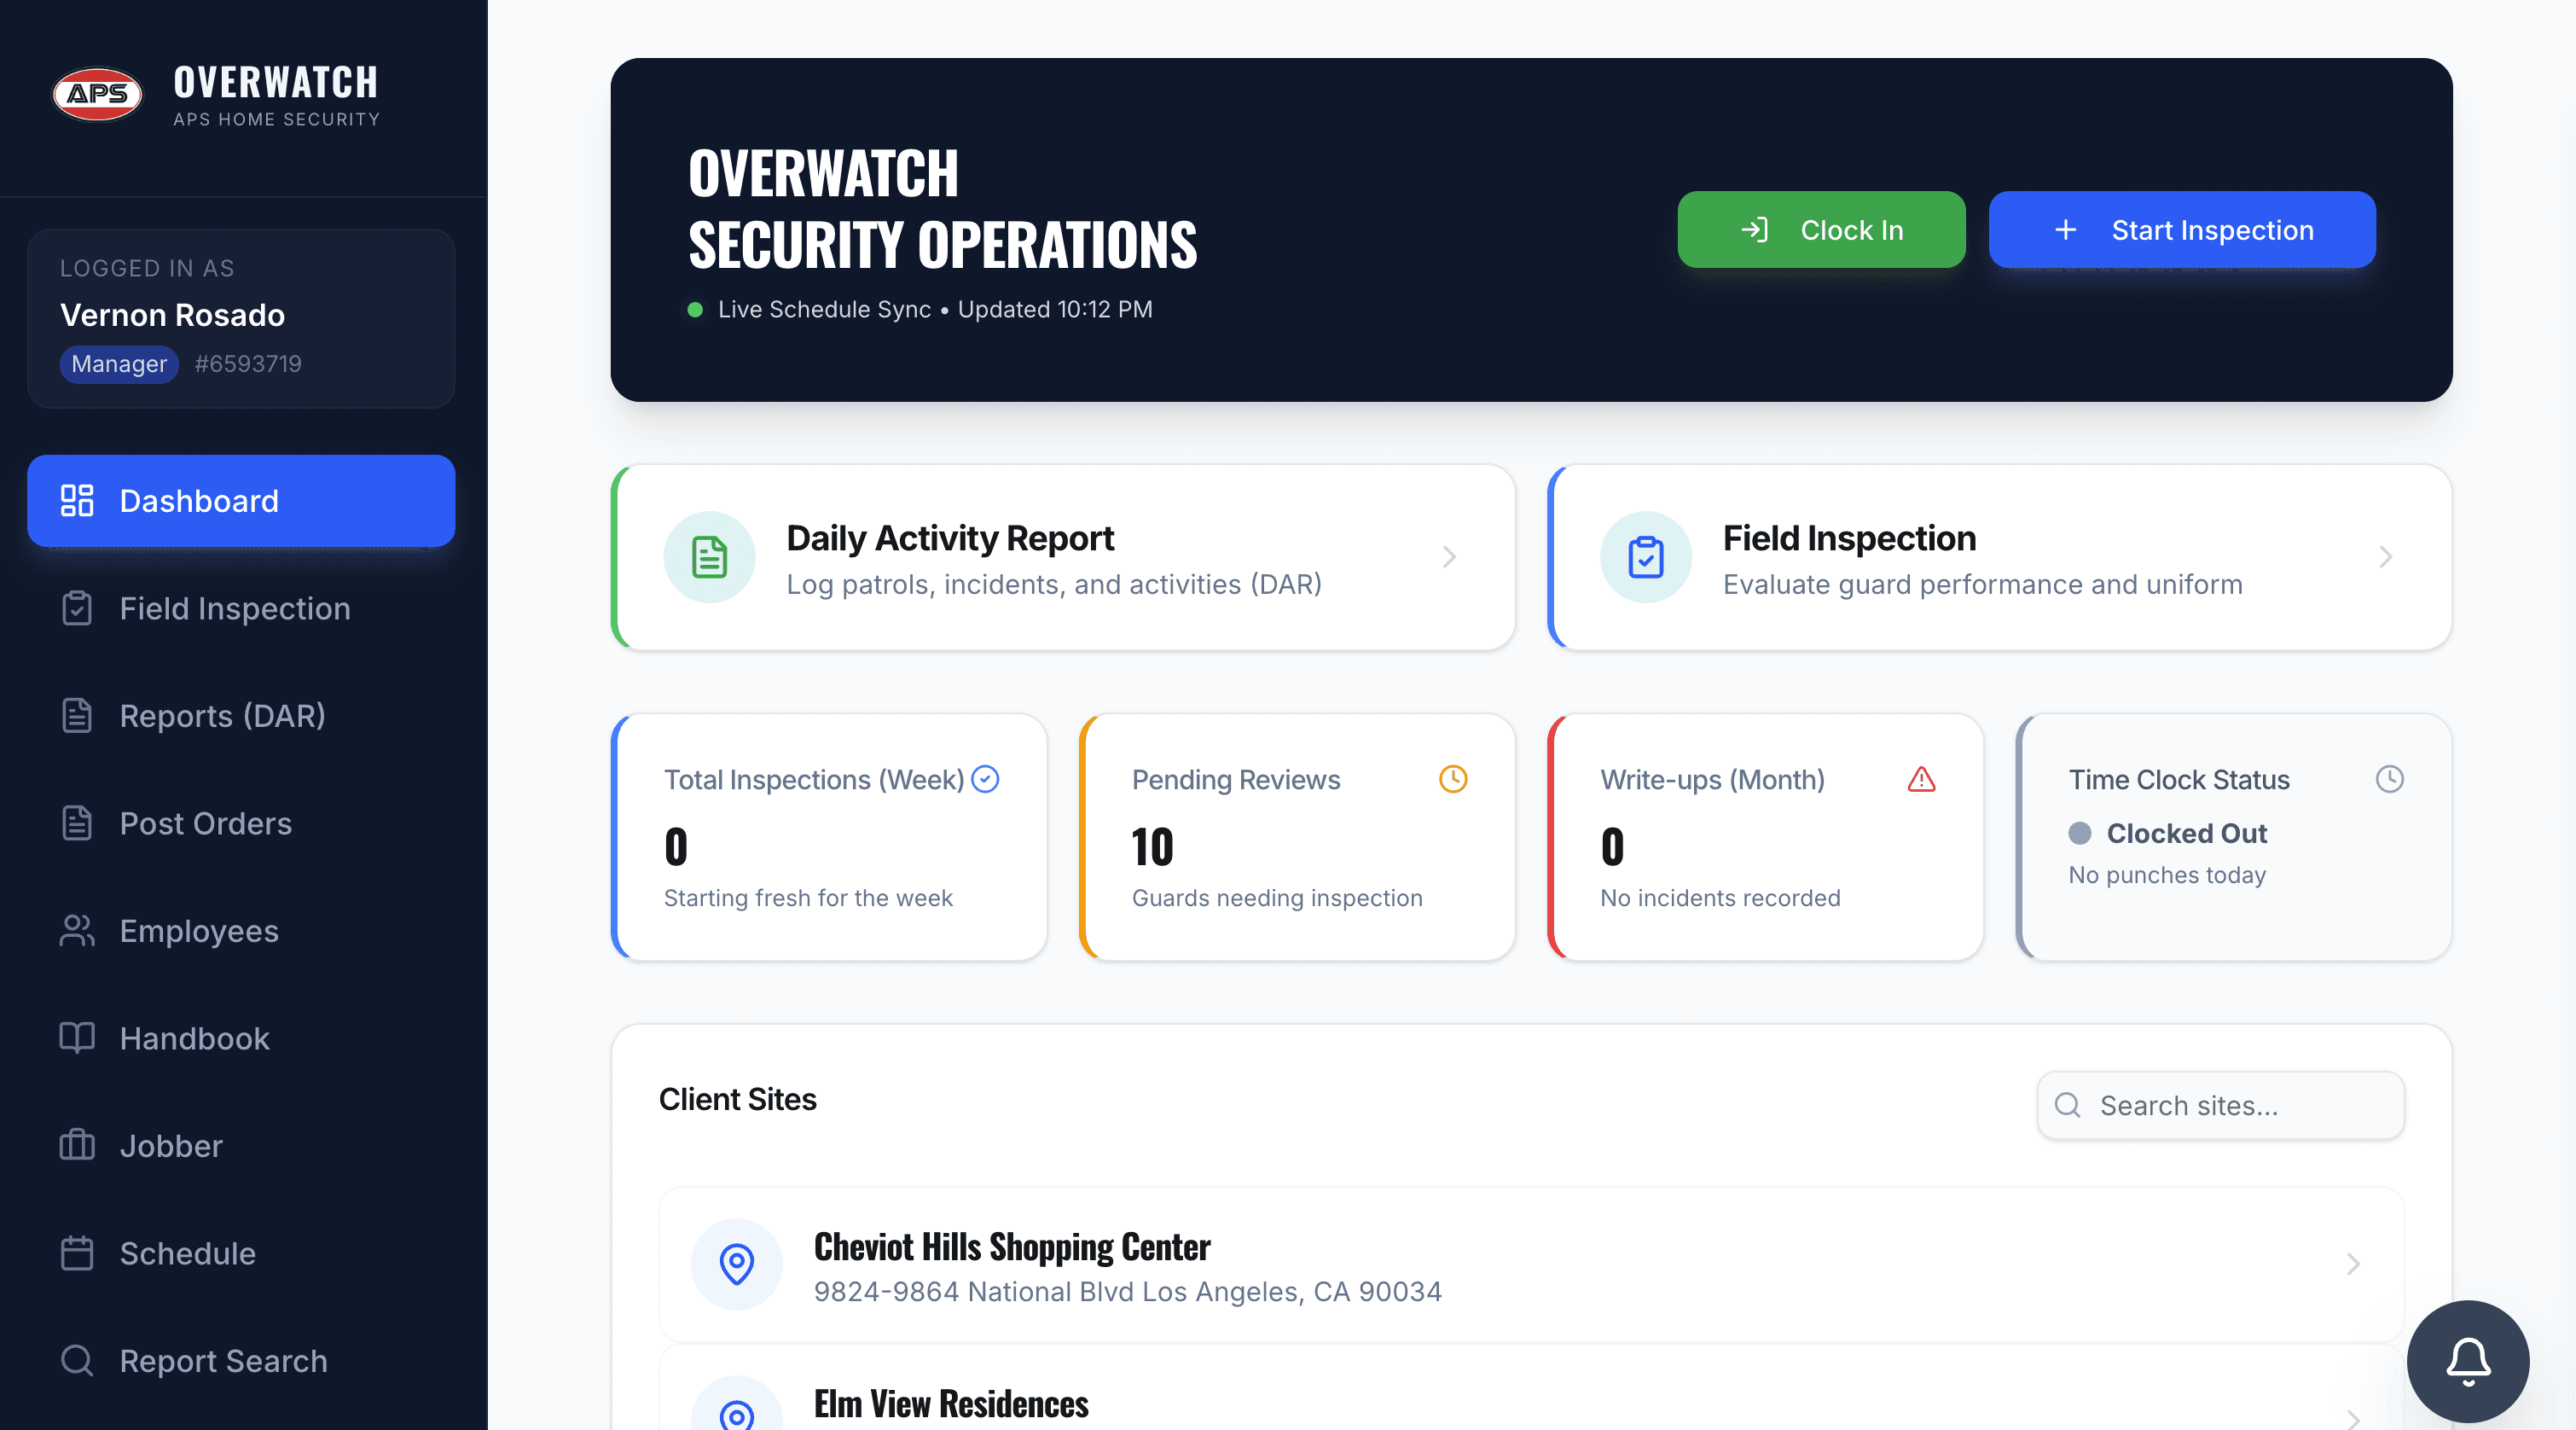
Task: Go to Employees in the sidebar
Action: [198, 931]
